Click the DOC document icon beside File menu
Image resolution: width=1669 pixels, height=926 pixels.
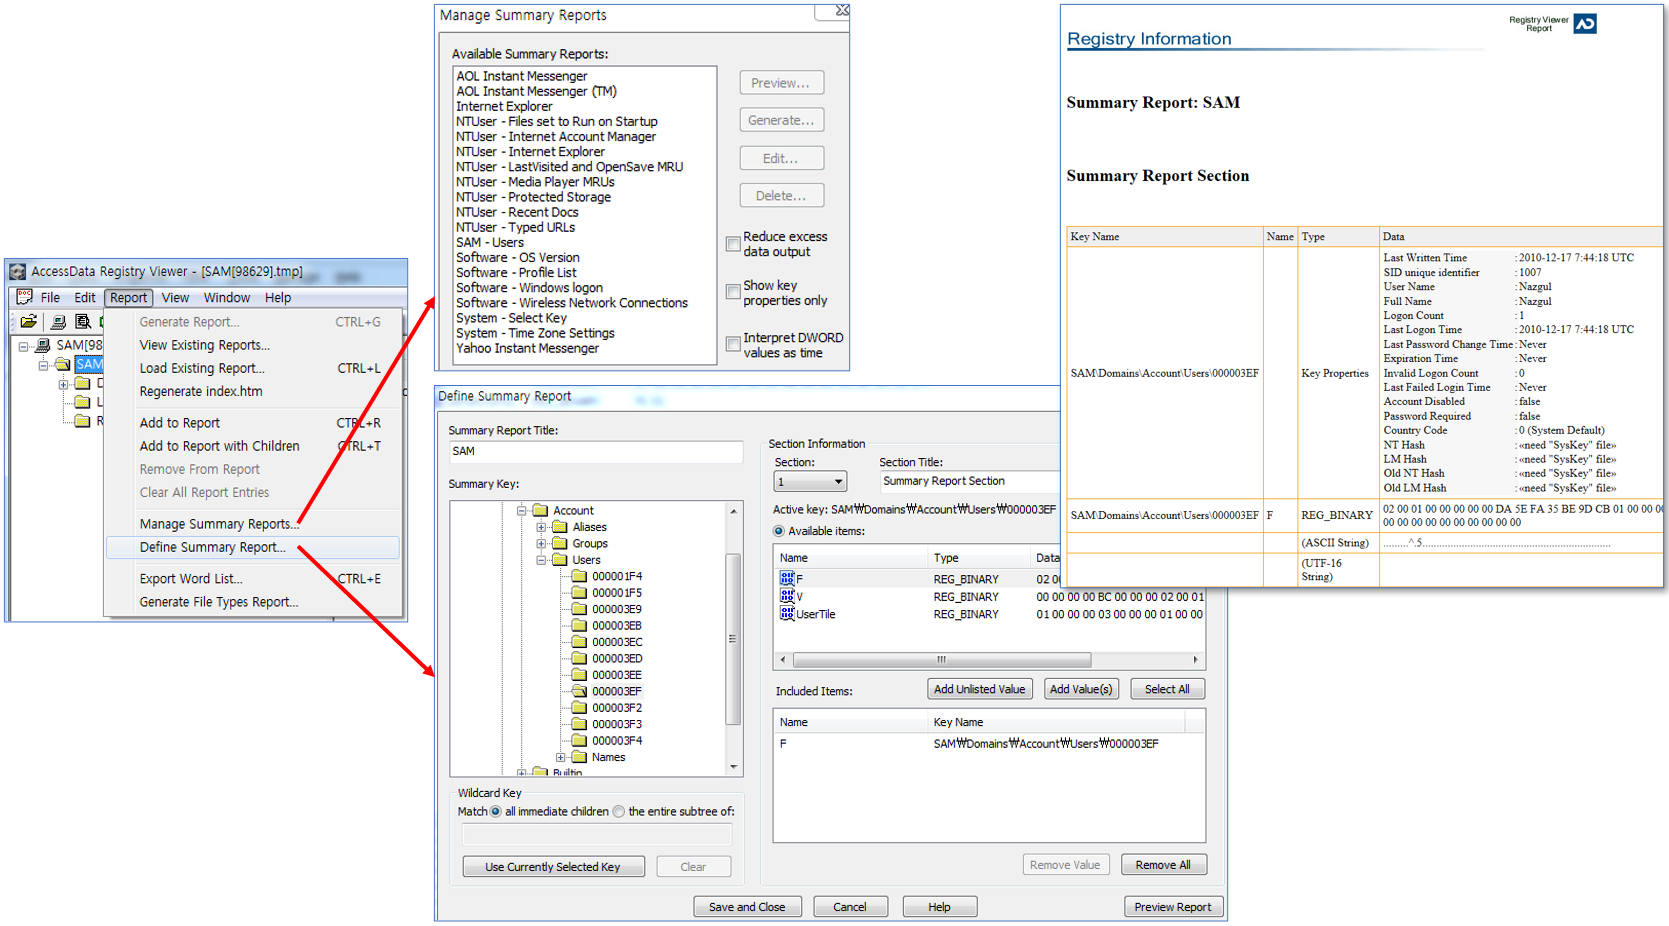click(25, 297)
